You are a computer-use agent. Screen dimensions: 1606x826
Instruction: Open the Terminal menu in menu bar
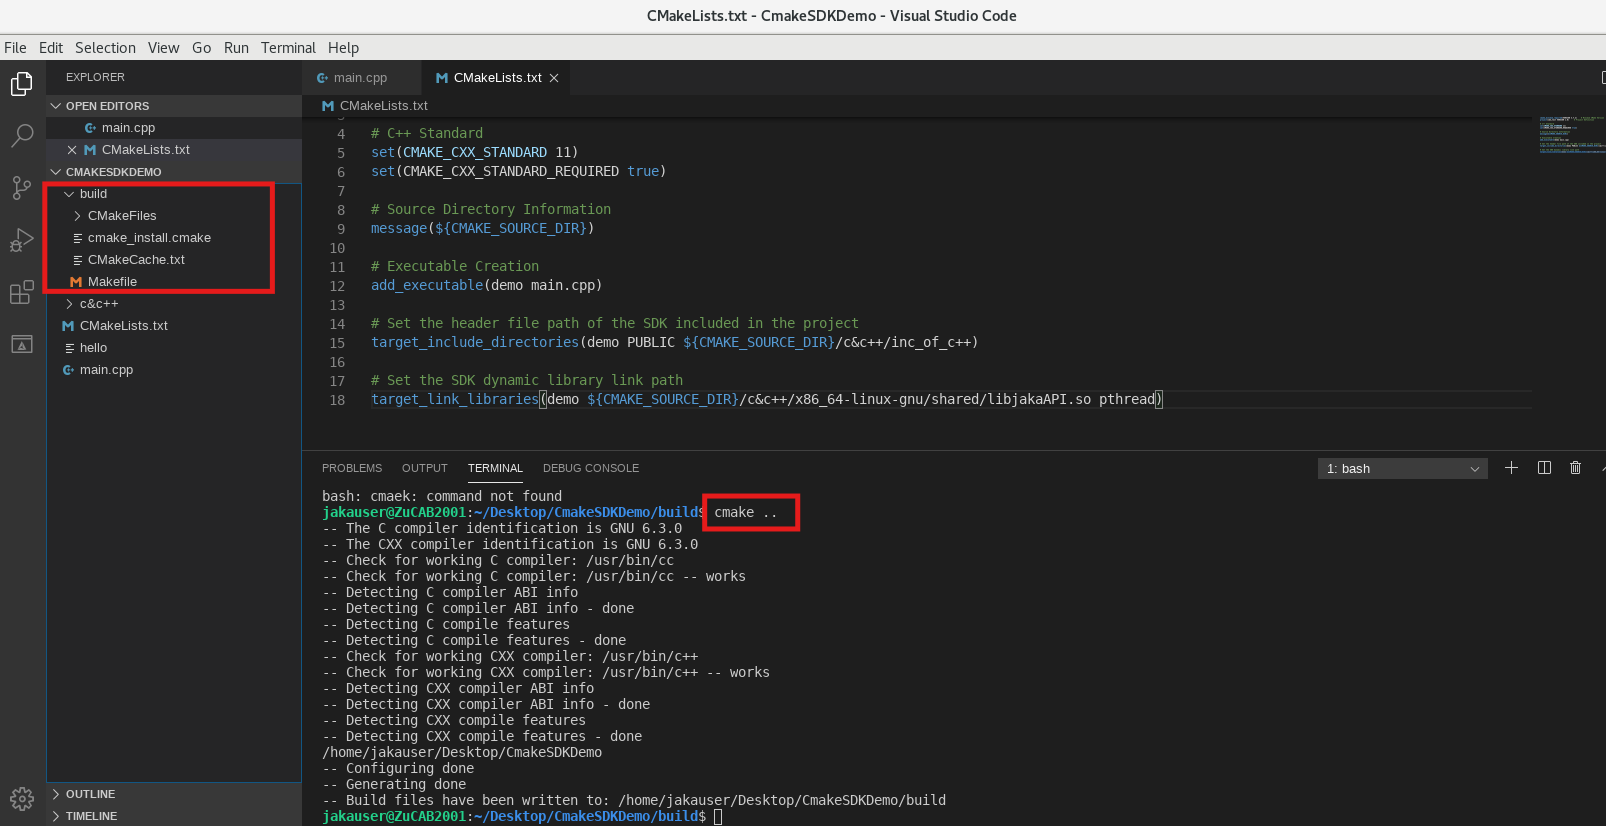point(288,48)
